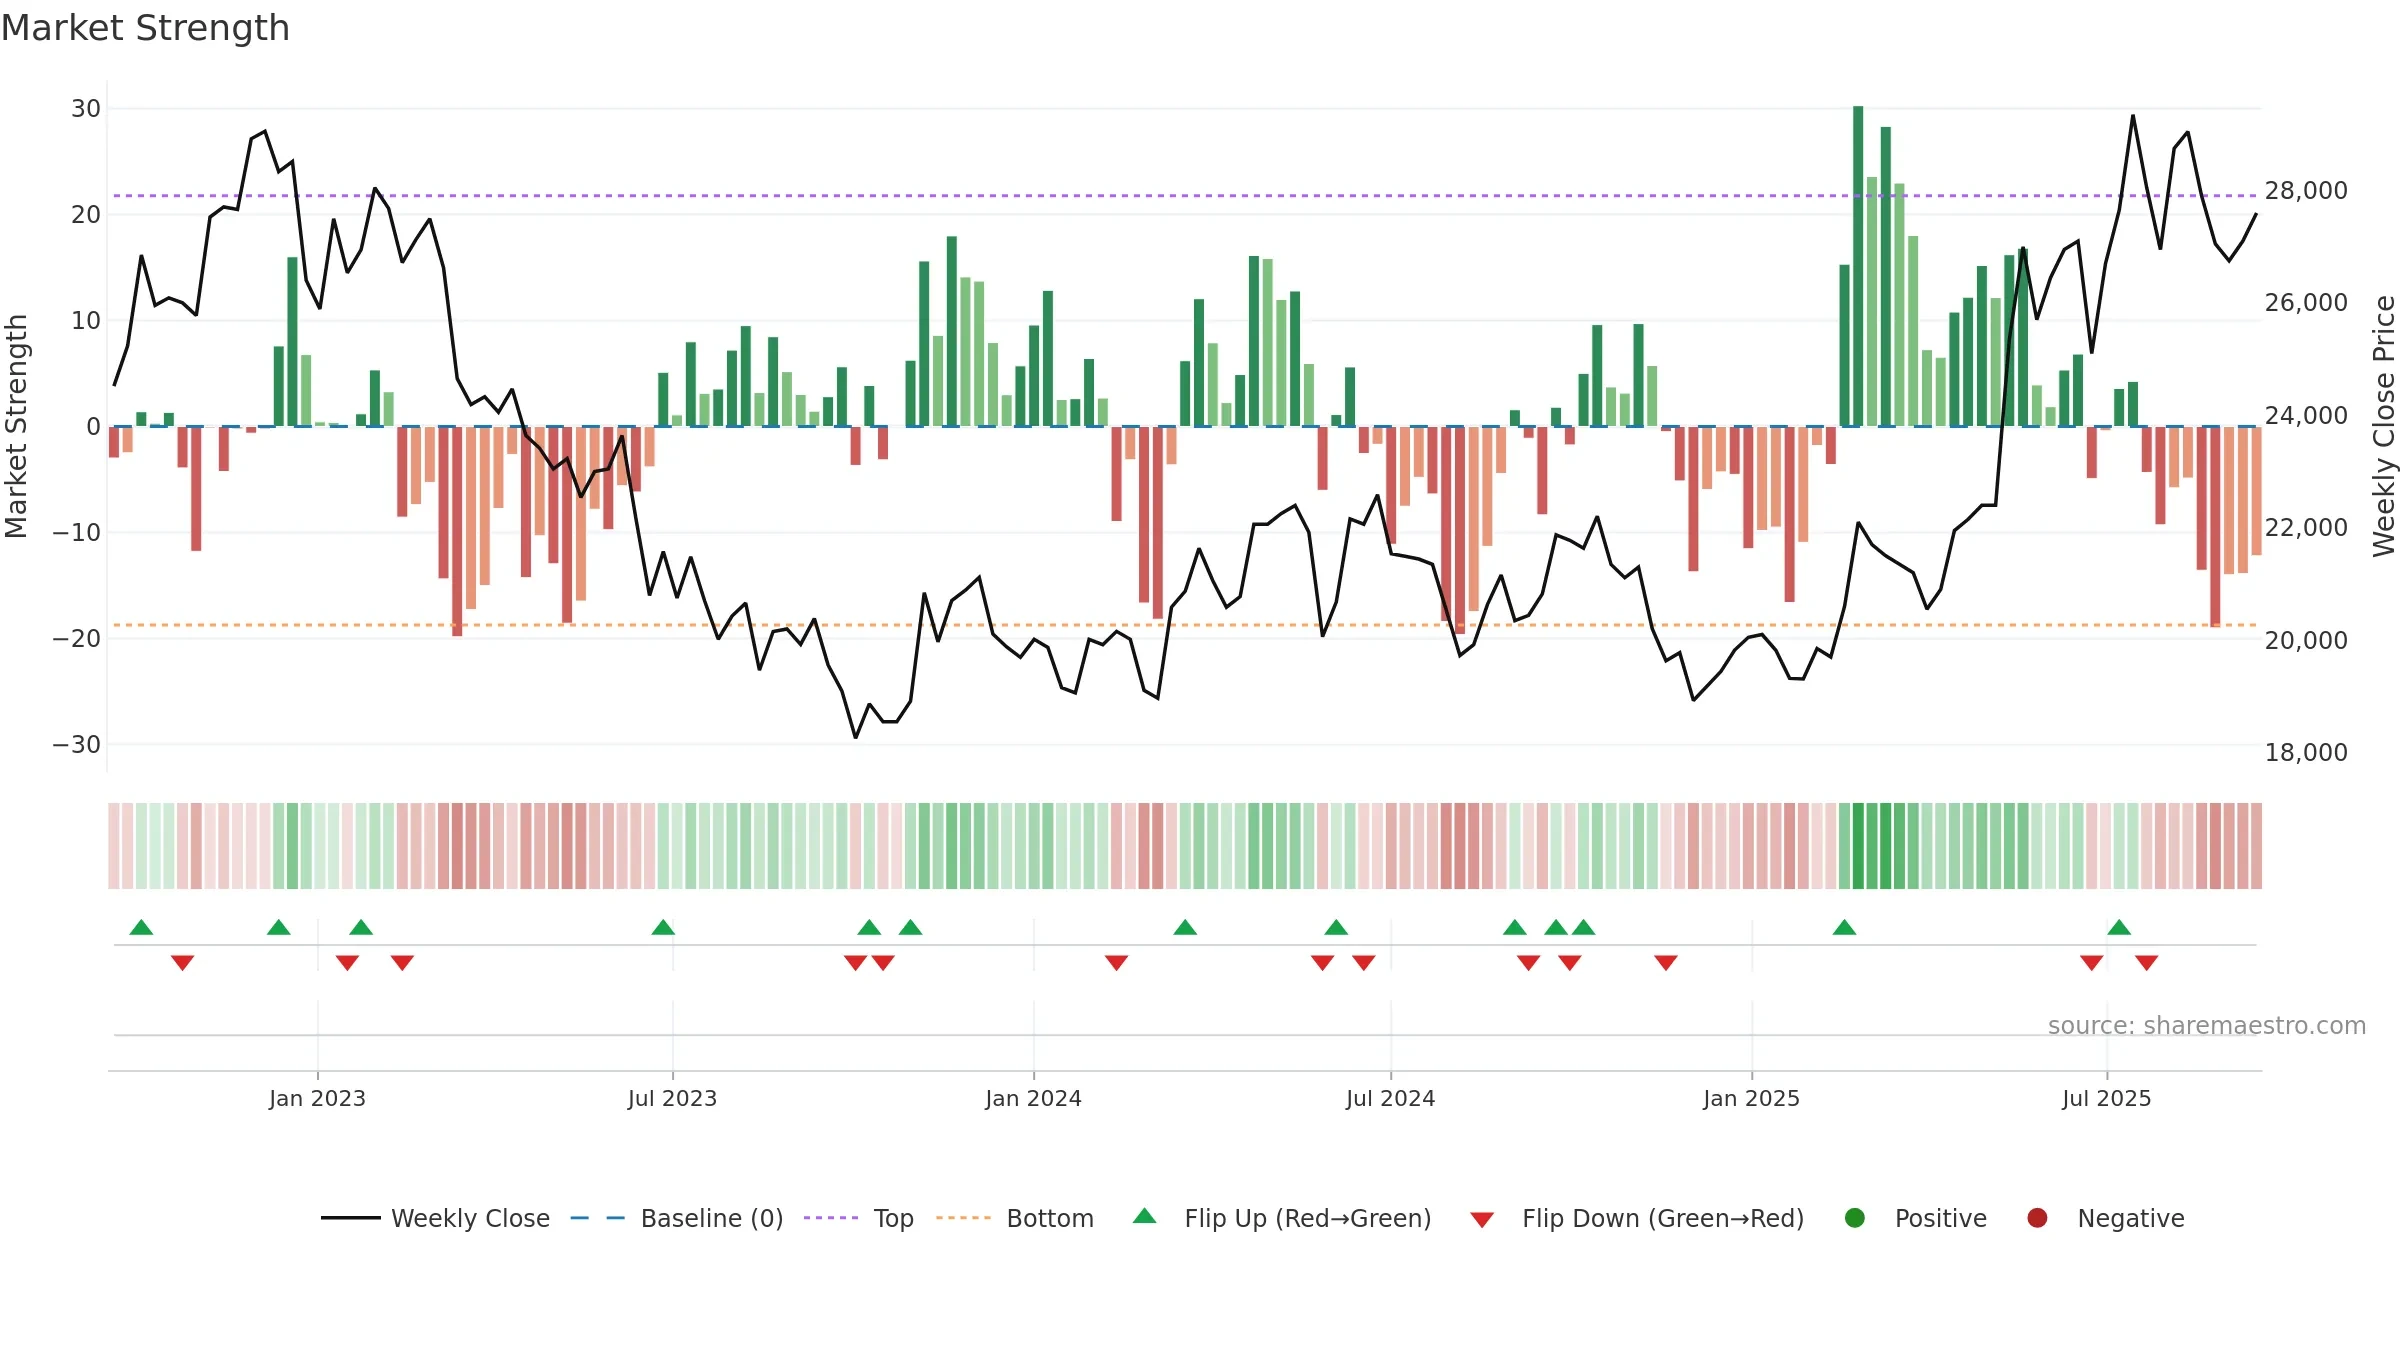Click the 22,000 price tick label
The image size is (2400, 1350).
click(2306, 527)
